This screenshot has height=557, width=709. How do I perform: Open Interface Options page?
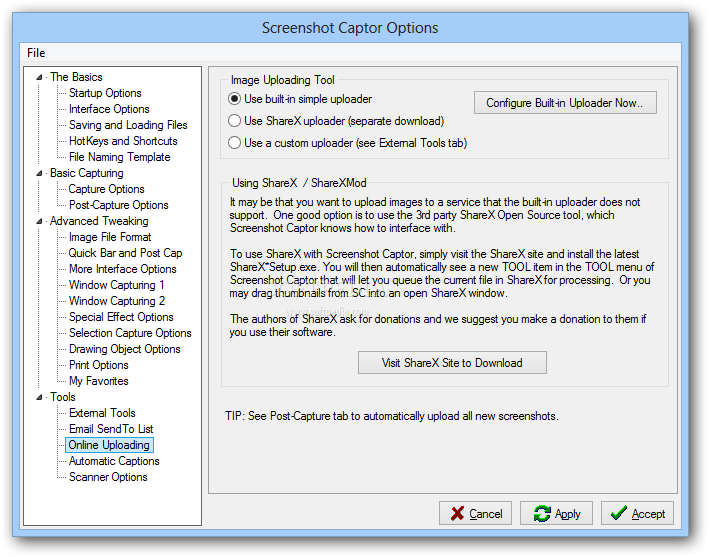pos(109,109)
